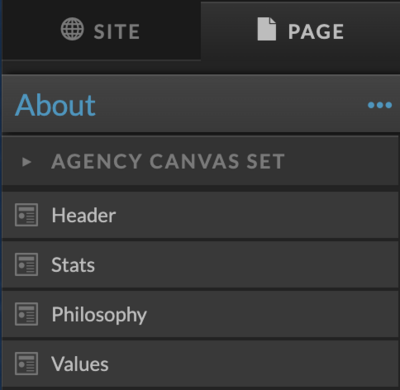
Task: Open the three-dot menu beside About
Action: pos(380,105)
